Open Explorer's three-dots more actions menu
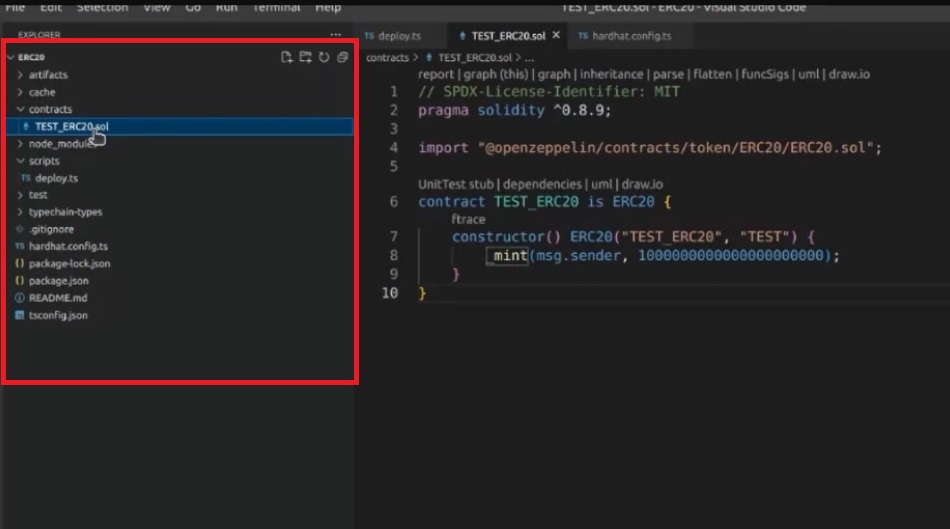This screenshot has height=529, width=950. tap(336, 35)
